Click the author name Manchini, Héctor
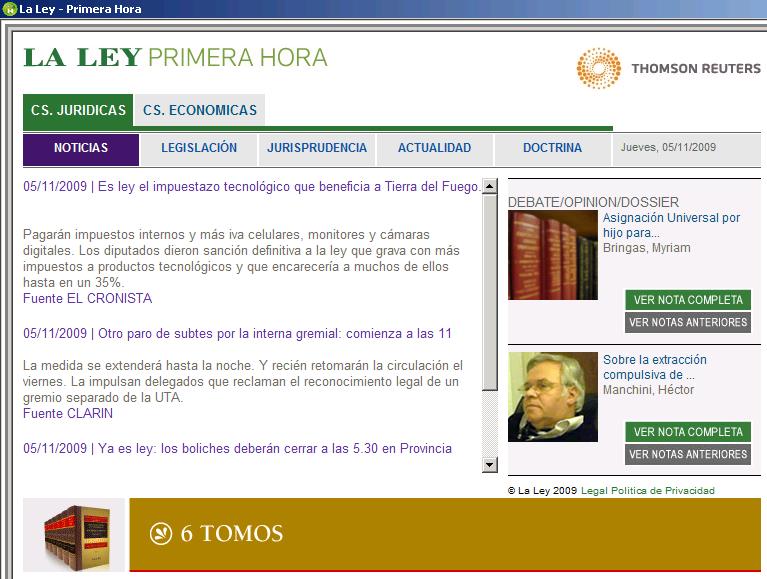 click(649, 390)
